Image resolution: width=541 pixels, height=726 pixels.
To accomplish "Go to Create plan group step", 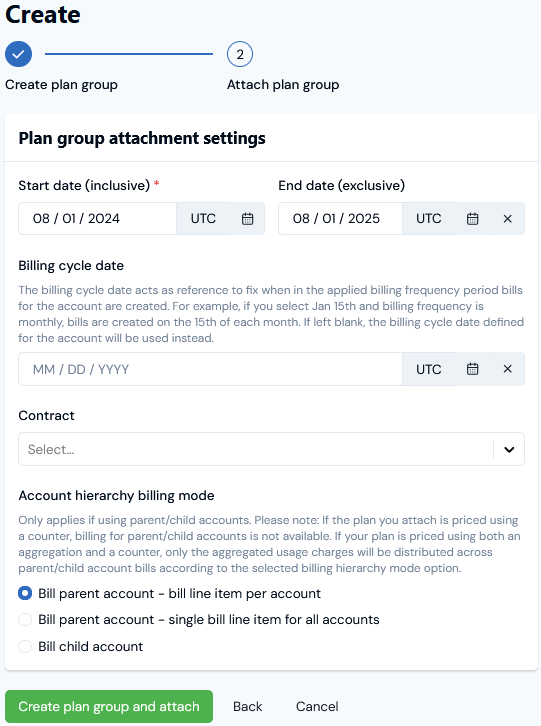I will pyautogui.click(x=61, y=85).
